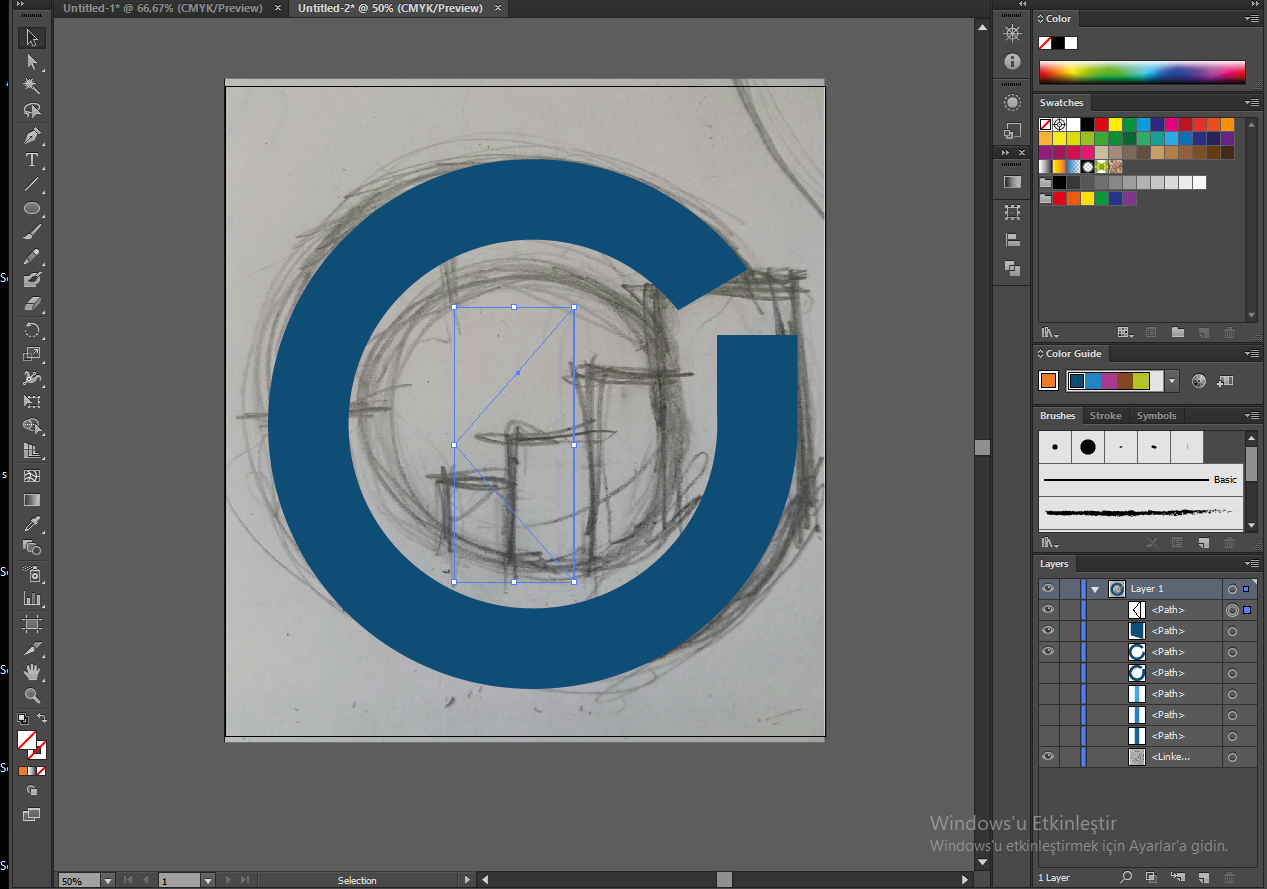Toggle lock column for Linked File row
Image resolution: width=1267 pixels, height=889 pixels.
point(1069,757)
